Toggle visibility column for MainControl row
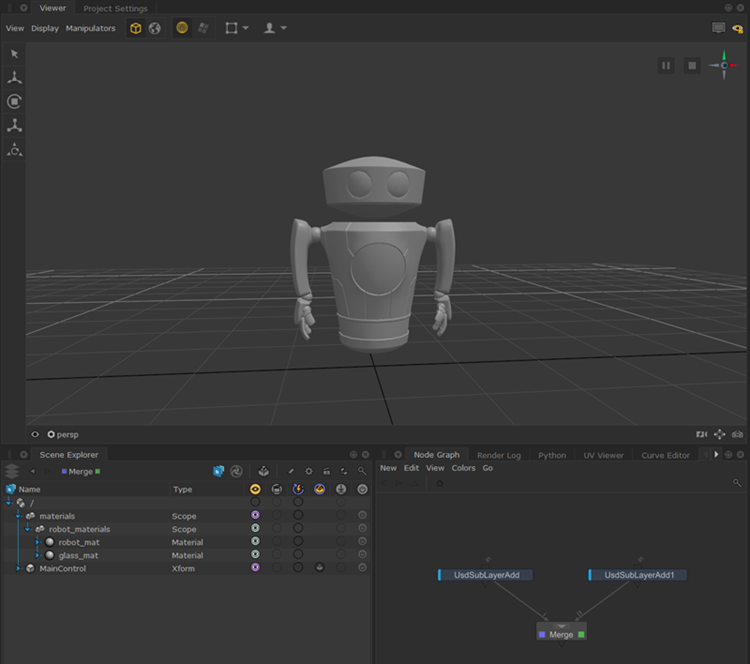The image size is (750, 664). pos(255,568)
